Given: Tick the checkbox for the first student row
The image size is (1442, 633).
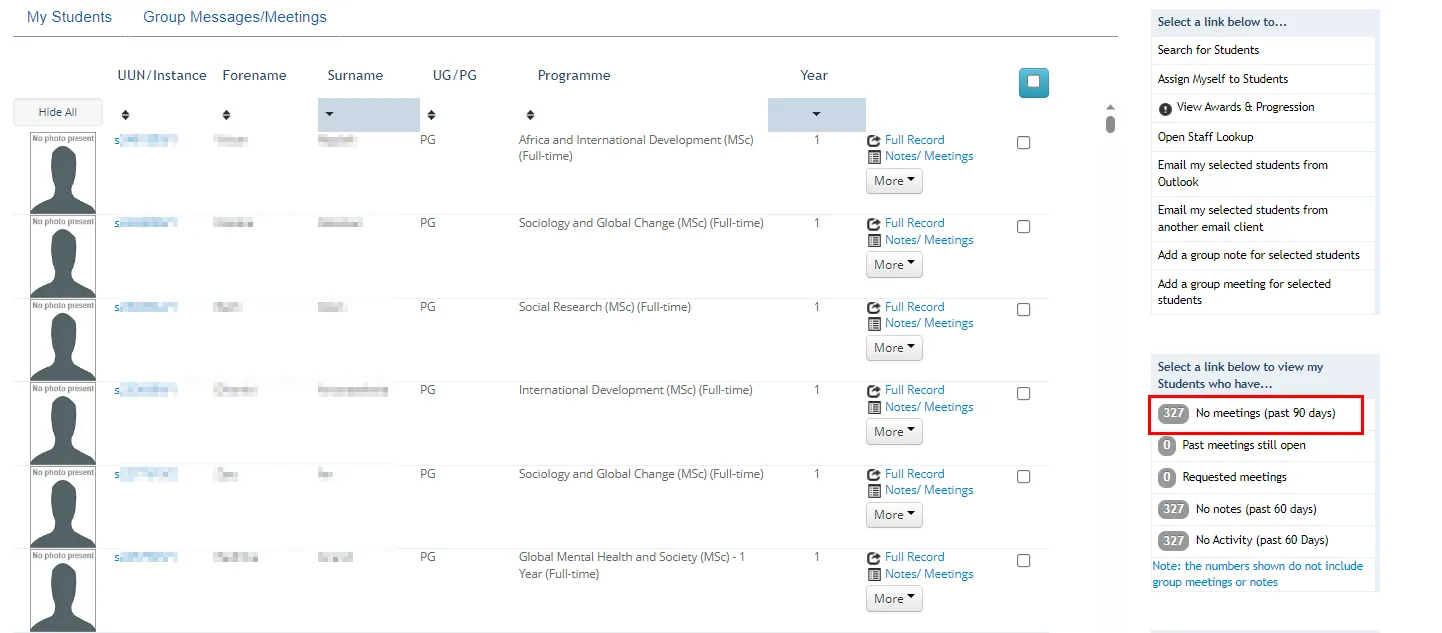Looking at the screenshot, I should click(x=1023, y=142).
